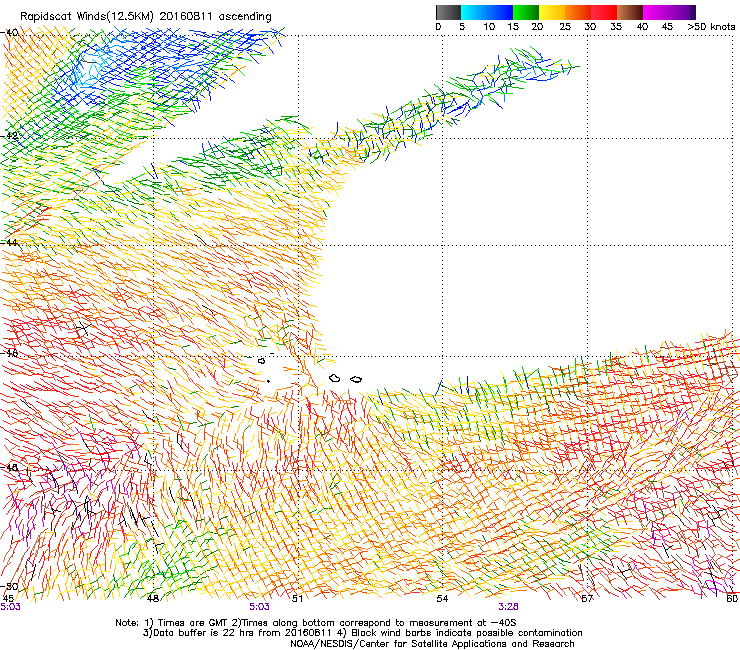
Task: Click the 'Rapidscat Winds(12.5KM) 20160811 ascending' title
Action: coord(146,17)
